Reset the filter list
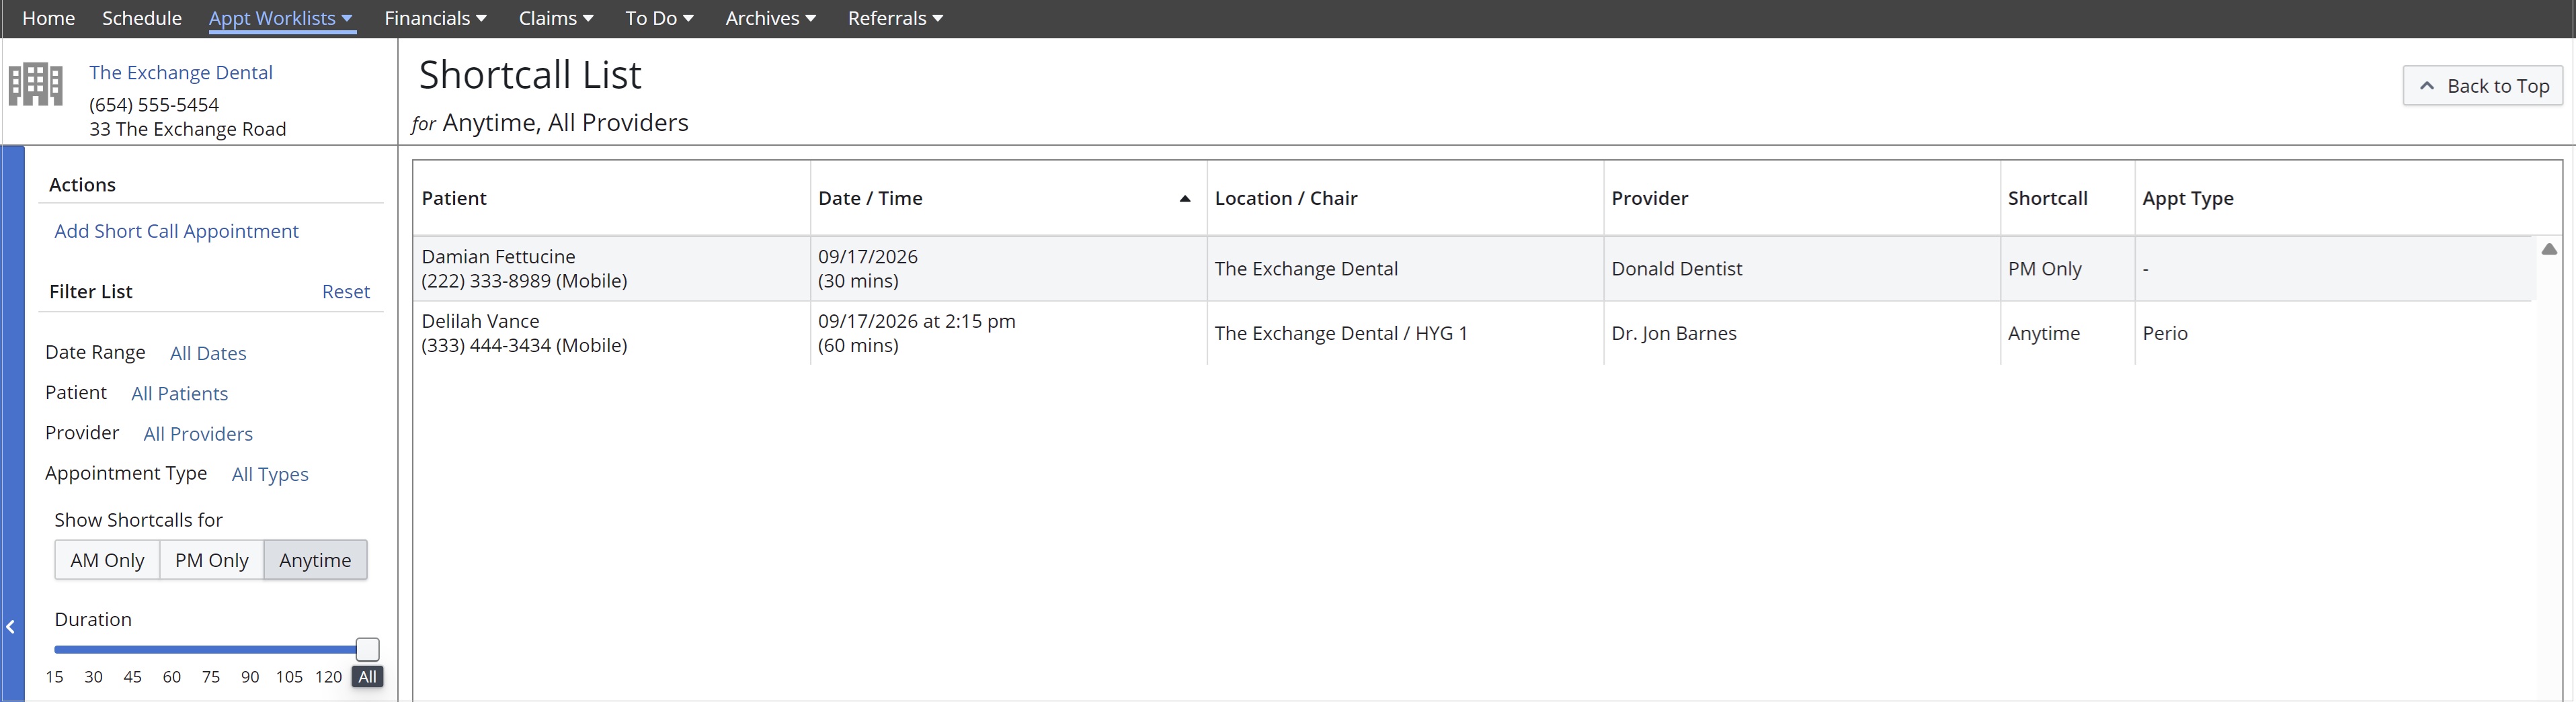This screenshot has width=2576, height=702. point(346,292)
